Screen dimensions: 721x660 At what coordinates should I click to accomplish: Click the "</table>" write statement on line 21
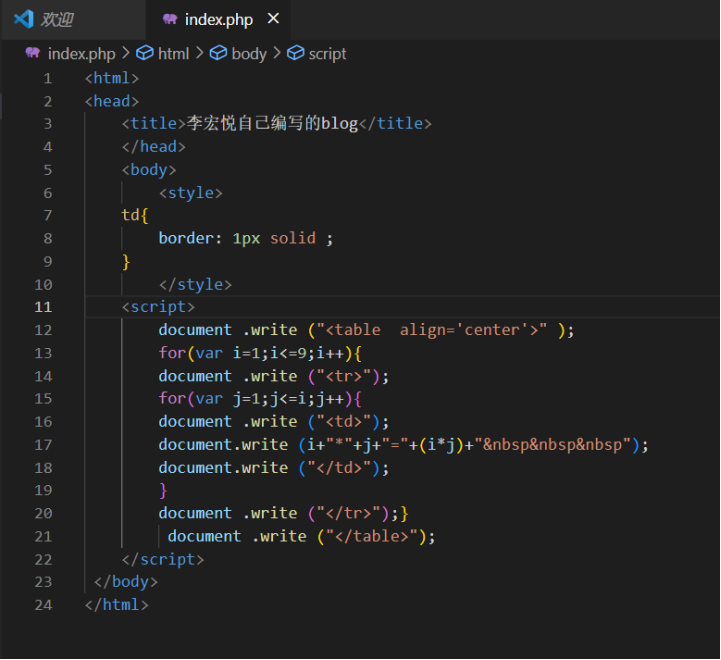coord(301,536)
